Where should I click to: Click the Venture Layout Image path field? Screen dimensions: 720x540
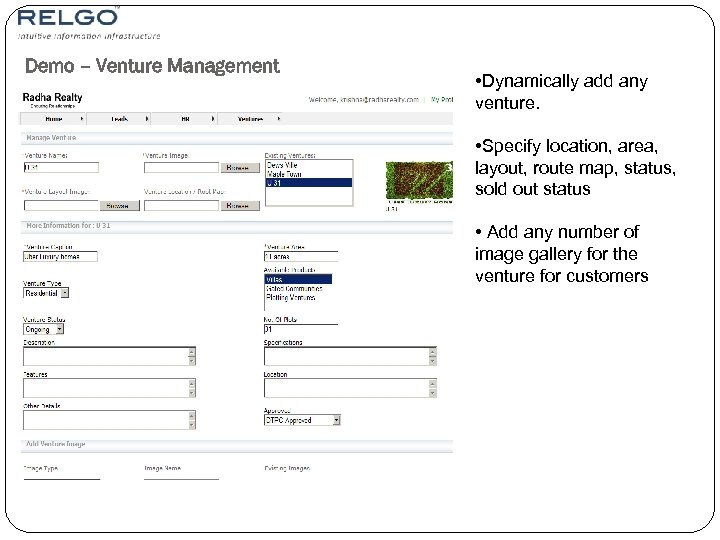click(61, 205)
